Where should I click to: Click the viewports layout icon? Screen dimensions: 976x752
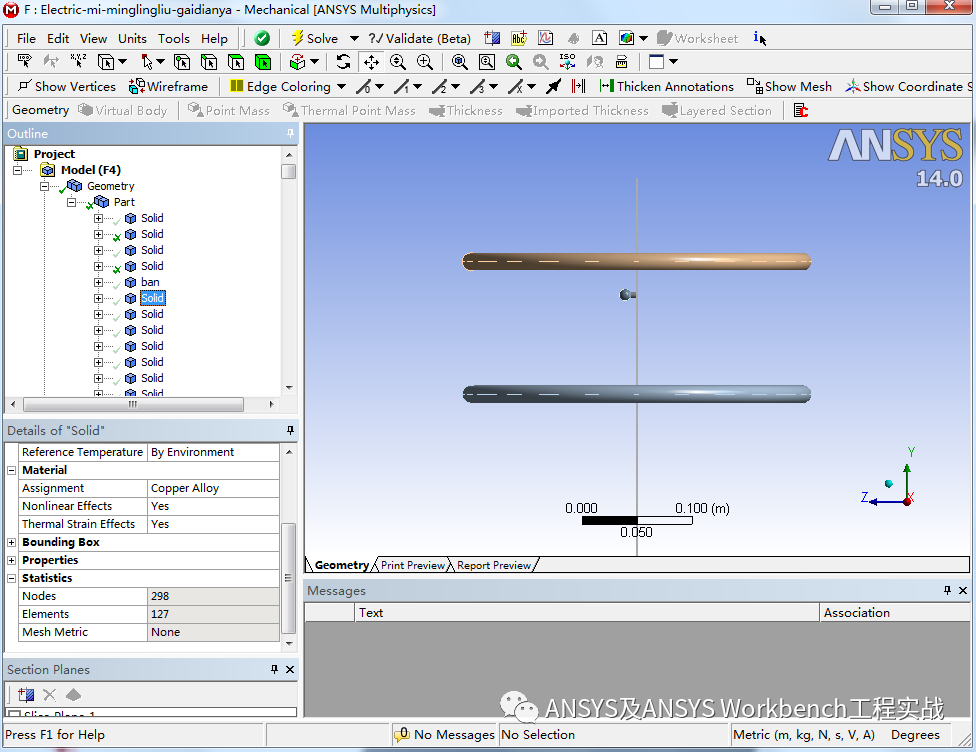656,62
